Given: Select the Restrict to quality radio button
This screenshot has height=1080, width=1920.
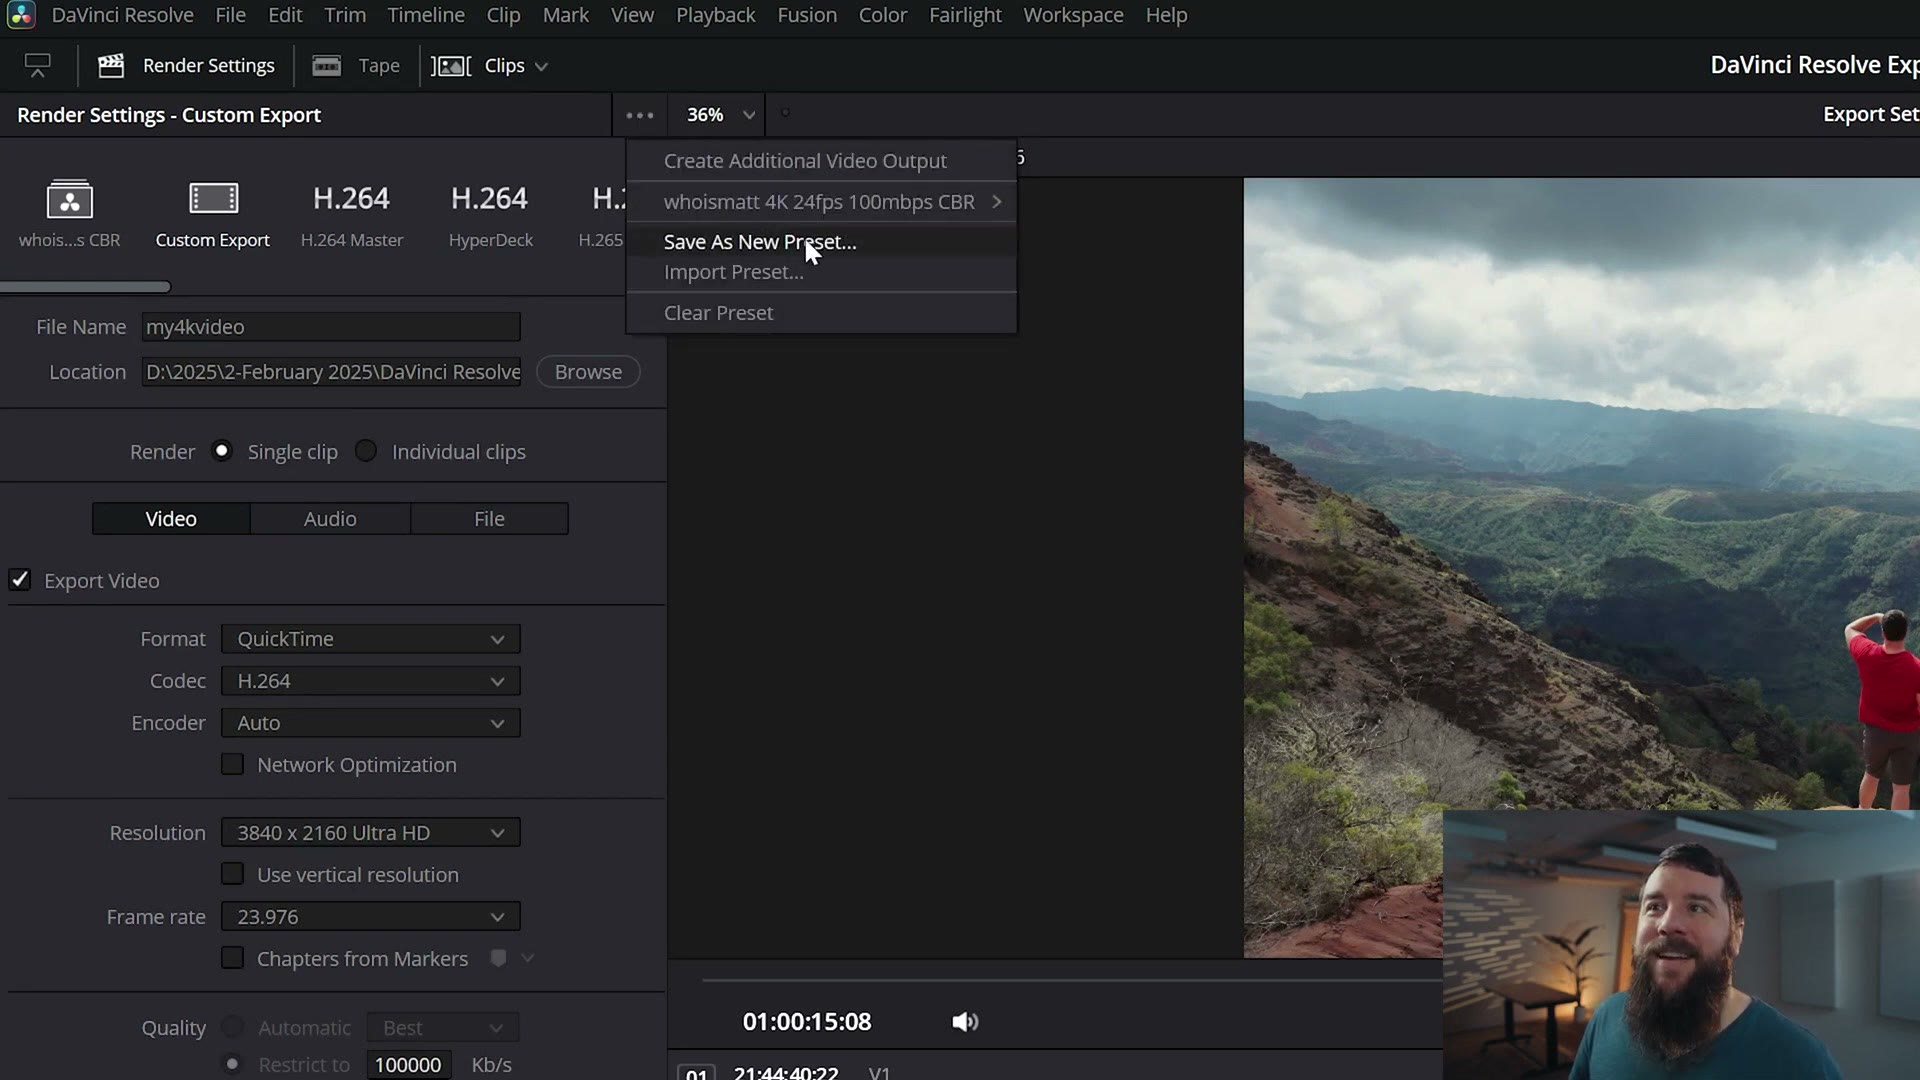Looking at the screenshot, I should point(232,1064).
